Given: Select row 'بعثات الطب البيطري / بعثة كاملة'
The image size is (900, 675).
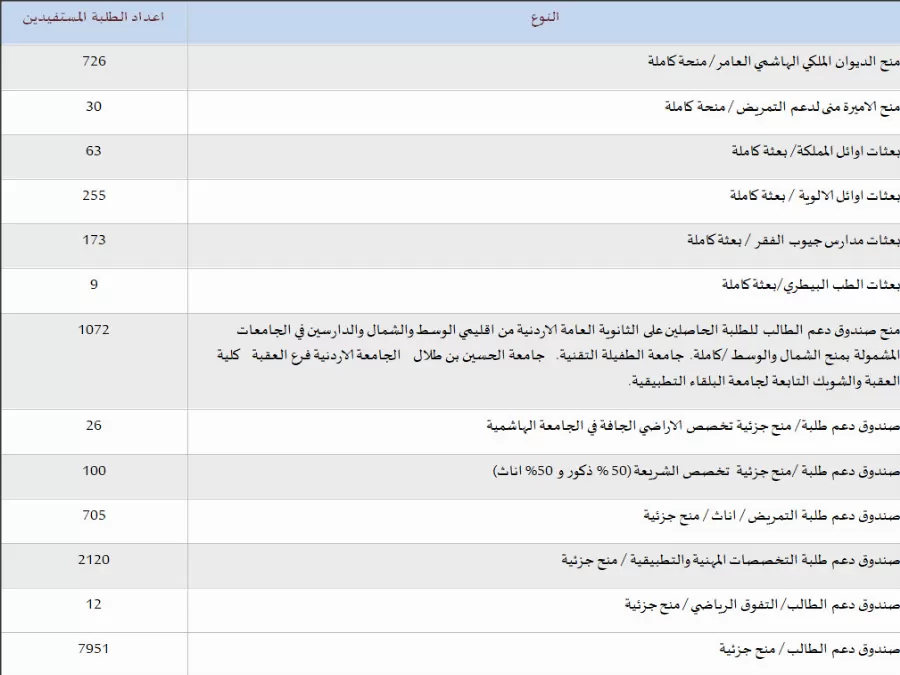Looking at the screenshot, I should point(450,291).
